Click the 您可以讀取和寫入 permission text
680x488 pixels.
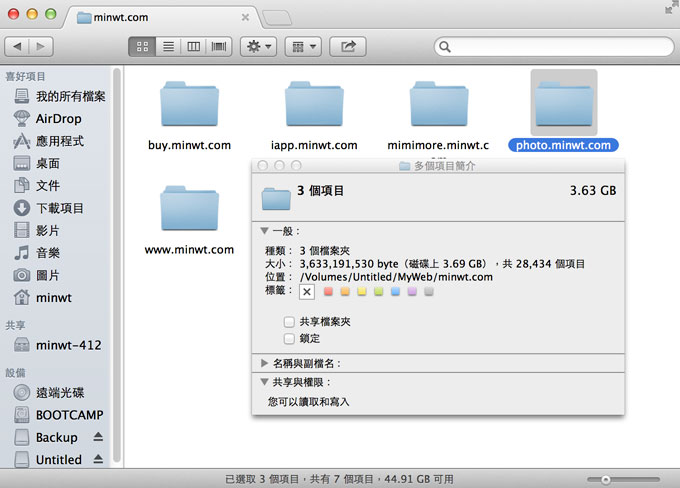pyautogui.click(x=308, y=402)
